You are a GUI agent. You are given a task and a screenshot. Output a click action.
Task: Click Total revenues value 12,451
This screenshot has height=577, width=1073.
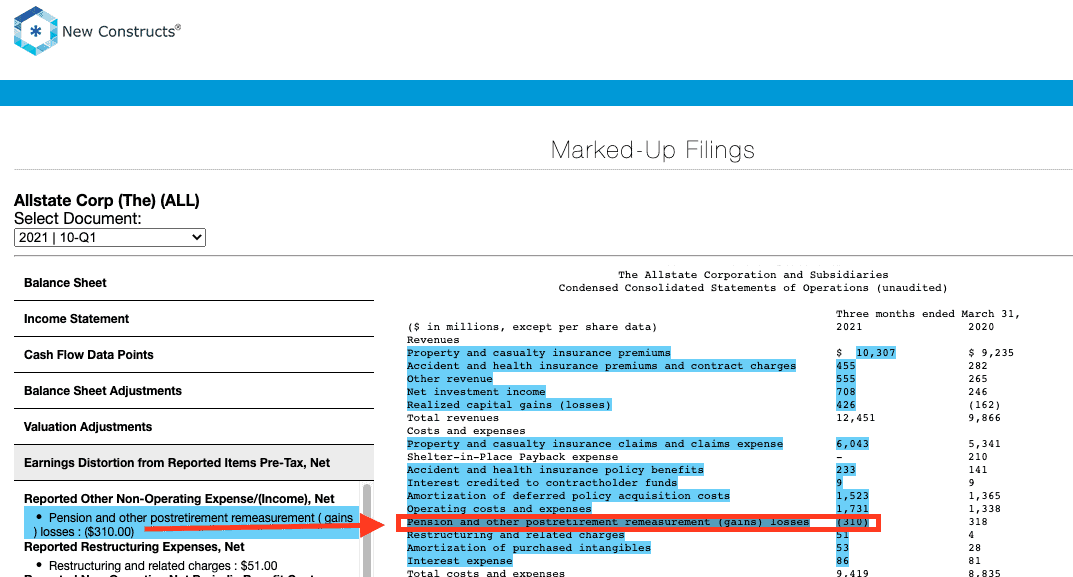[855, 418]
